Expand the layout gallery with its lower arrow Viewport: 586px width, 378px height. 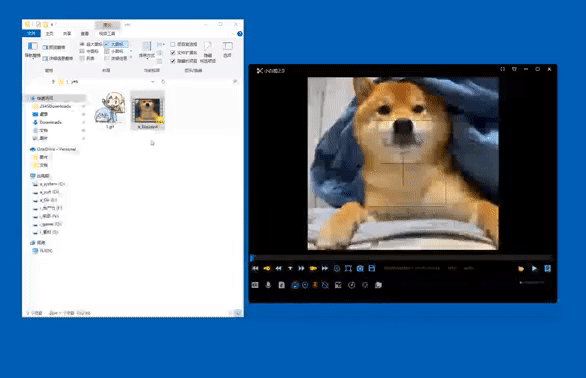(131, 58)
